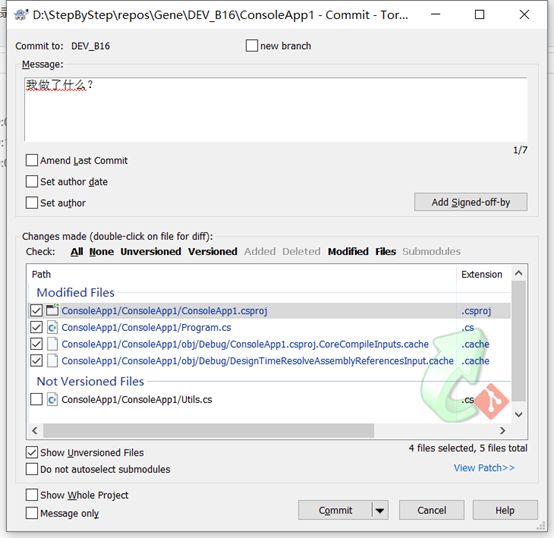Click the horizontal scroll right arrow
Viewport: 554px width, 538px height.
click(x=502, y=431)
